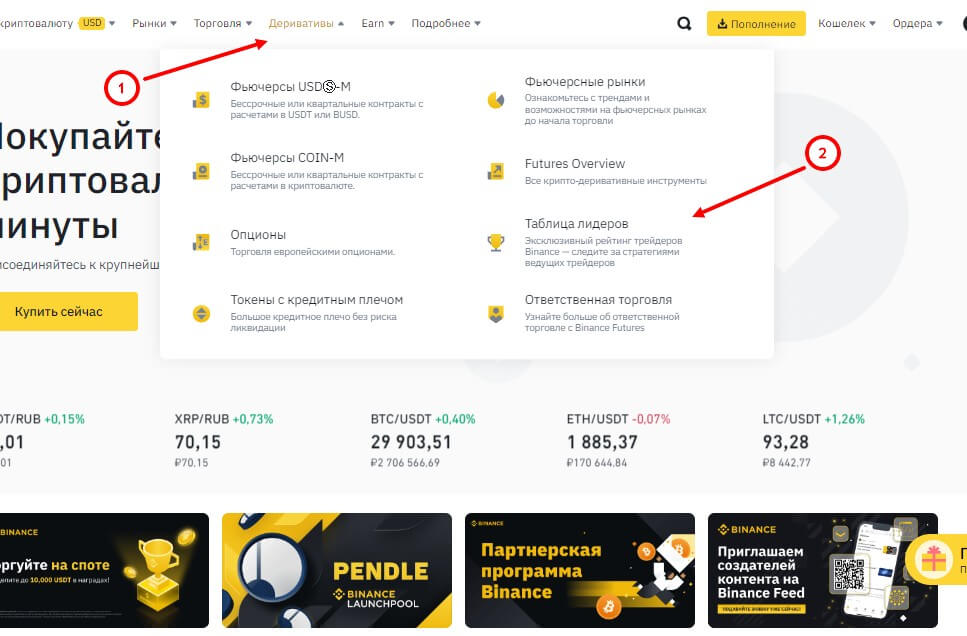The height and width of the screenshot is (636, 967).
Task: Click the USDⓈ-M futures dollar icon
Action: click(201, 100)
